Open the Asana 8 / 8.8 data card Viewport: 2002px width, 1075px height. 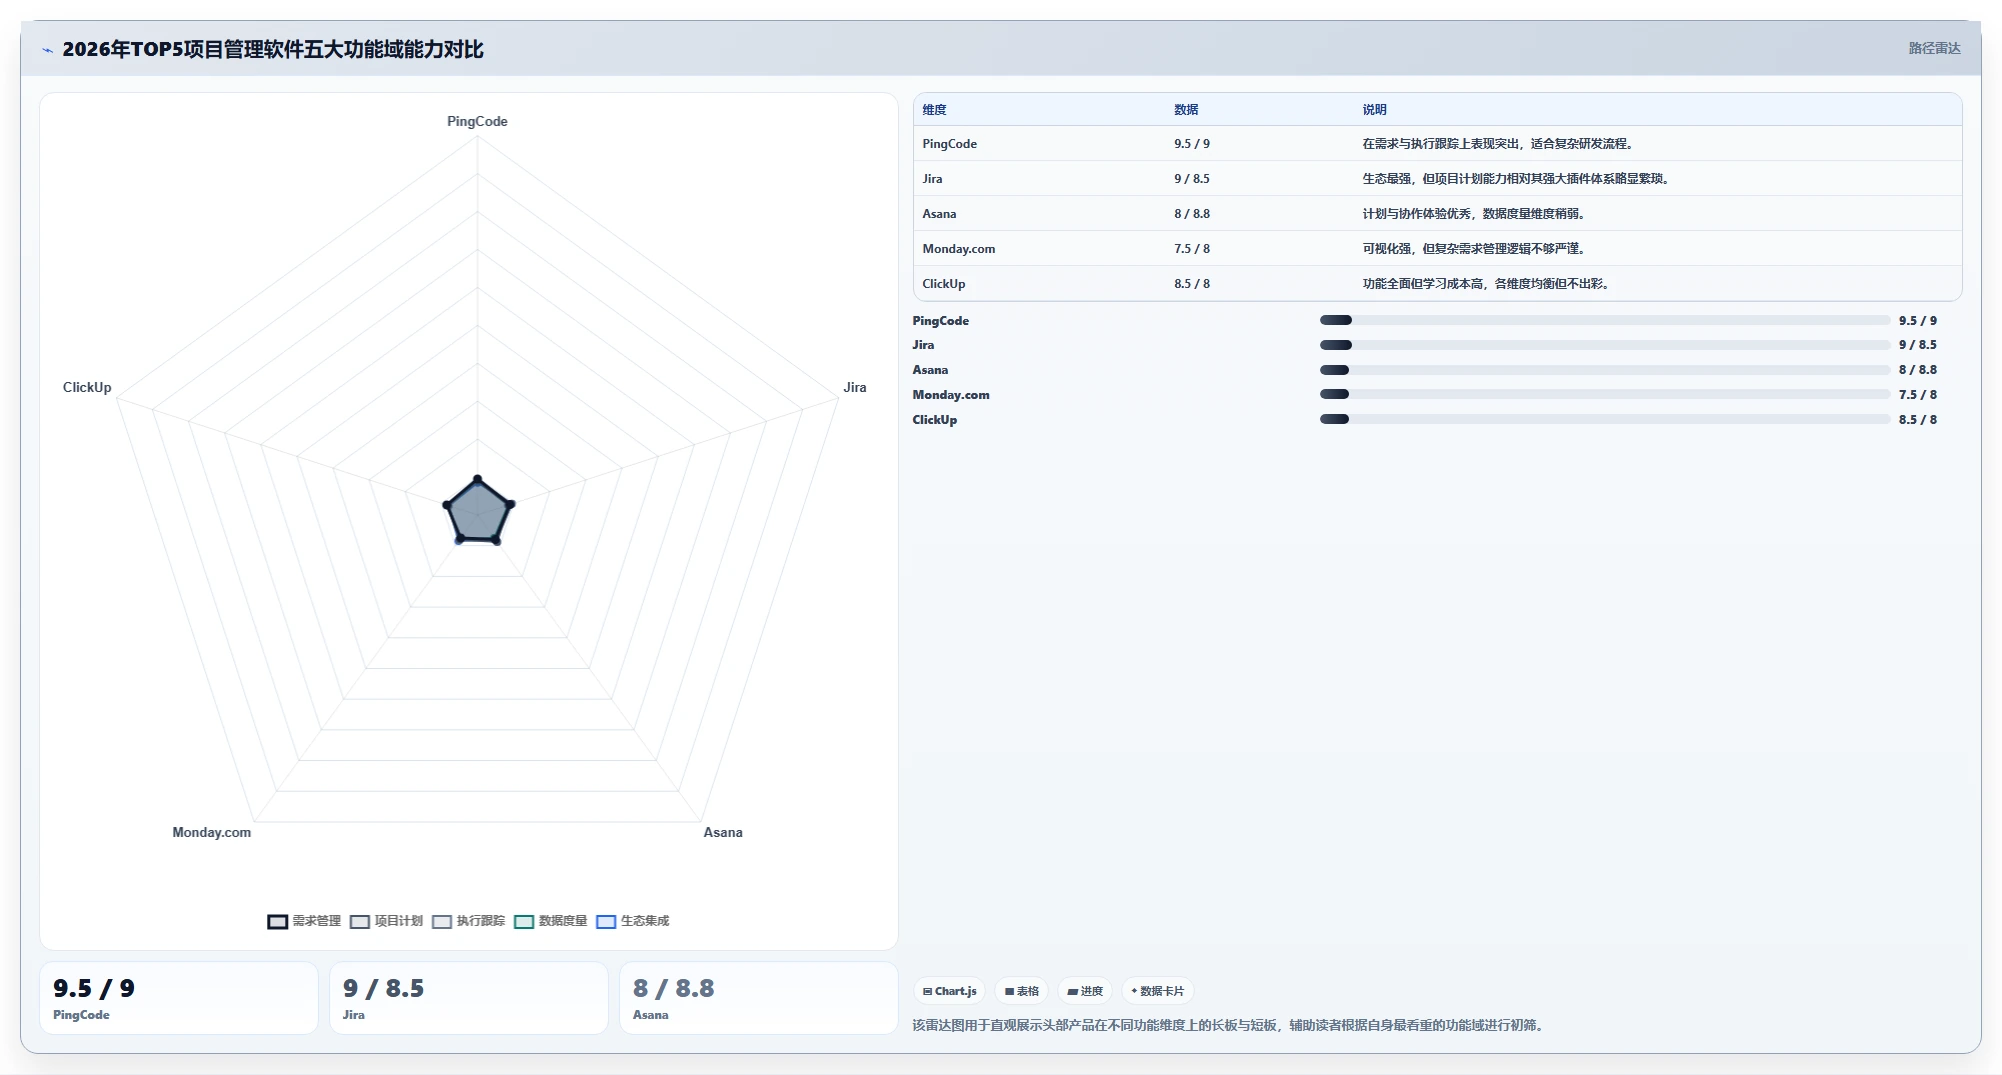coord(759,998)
